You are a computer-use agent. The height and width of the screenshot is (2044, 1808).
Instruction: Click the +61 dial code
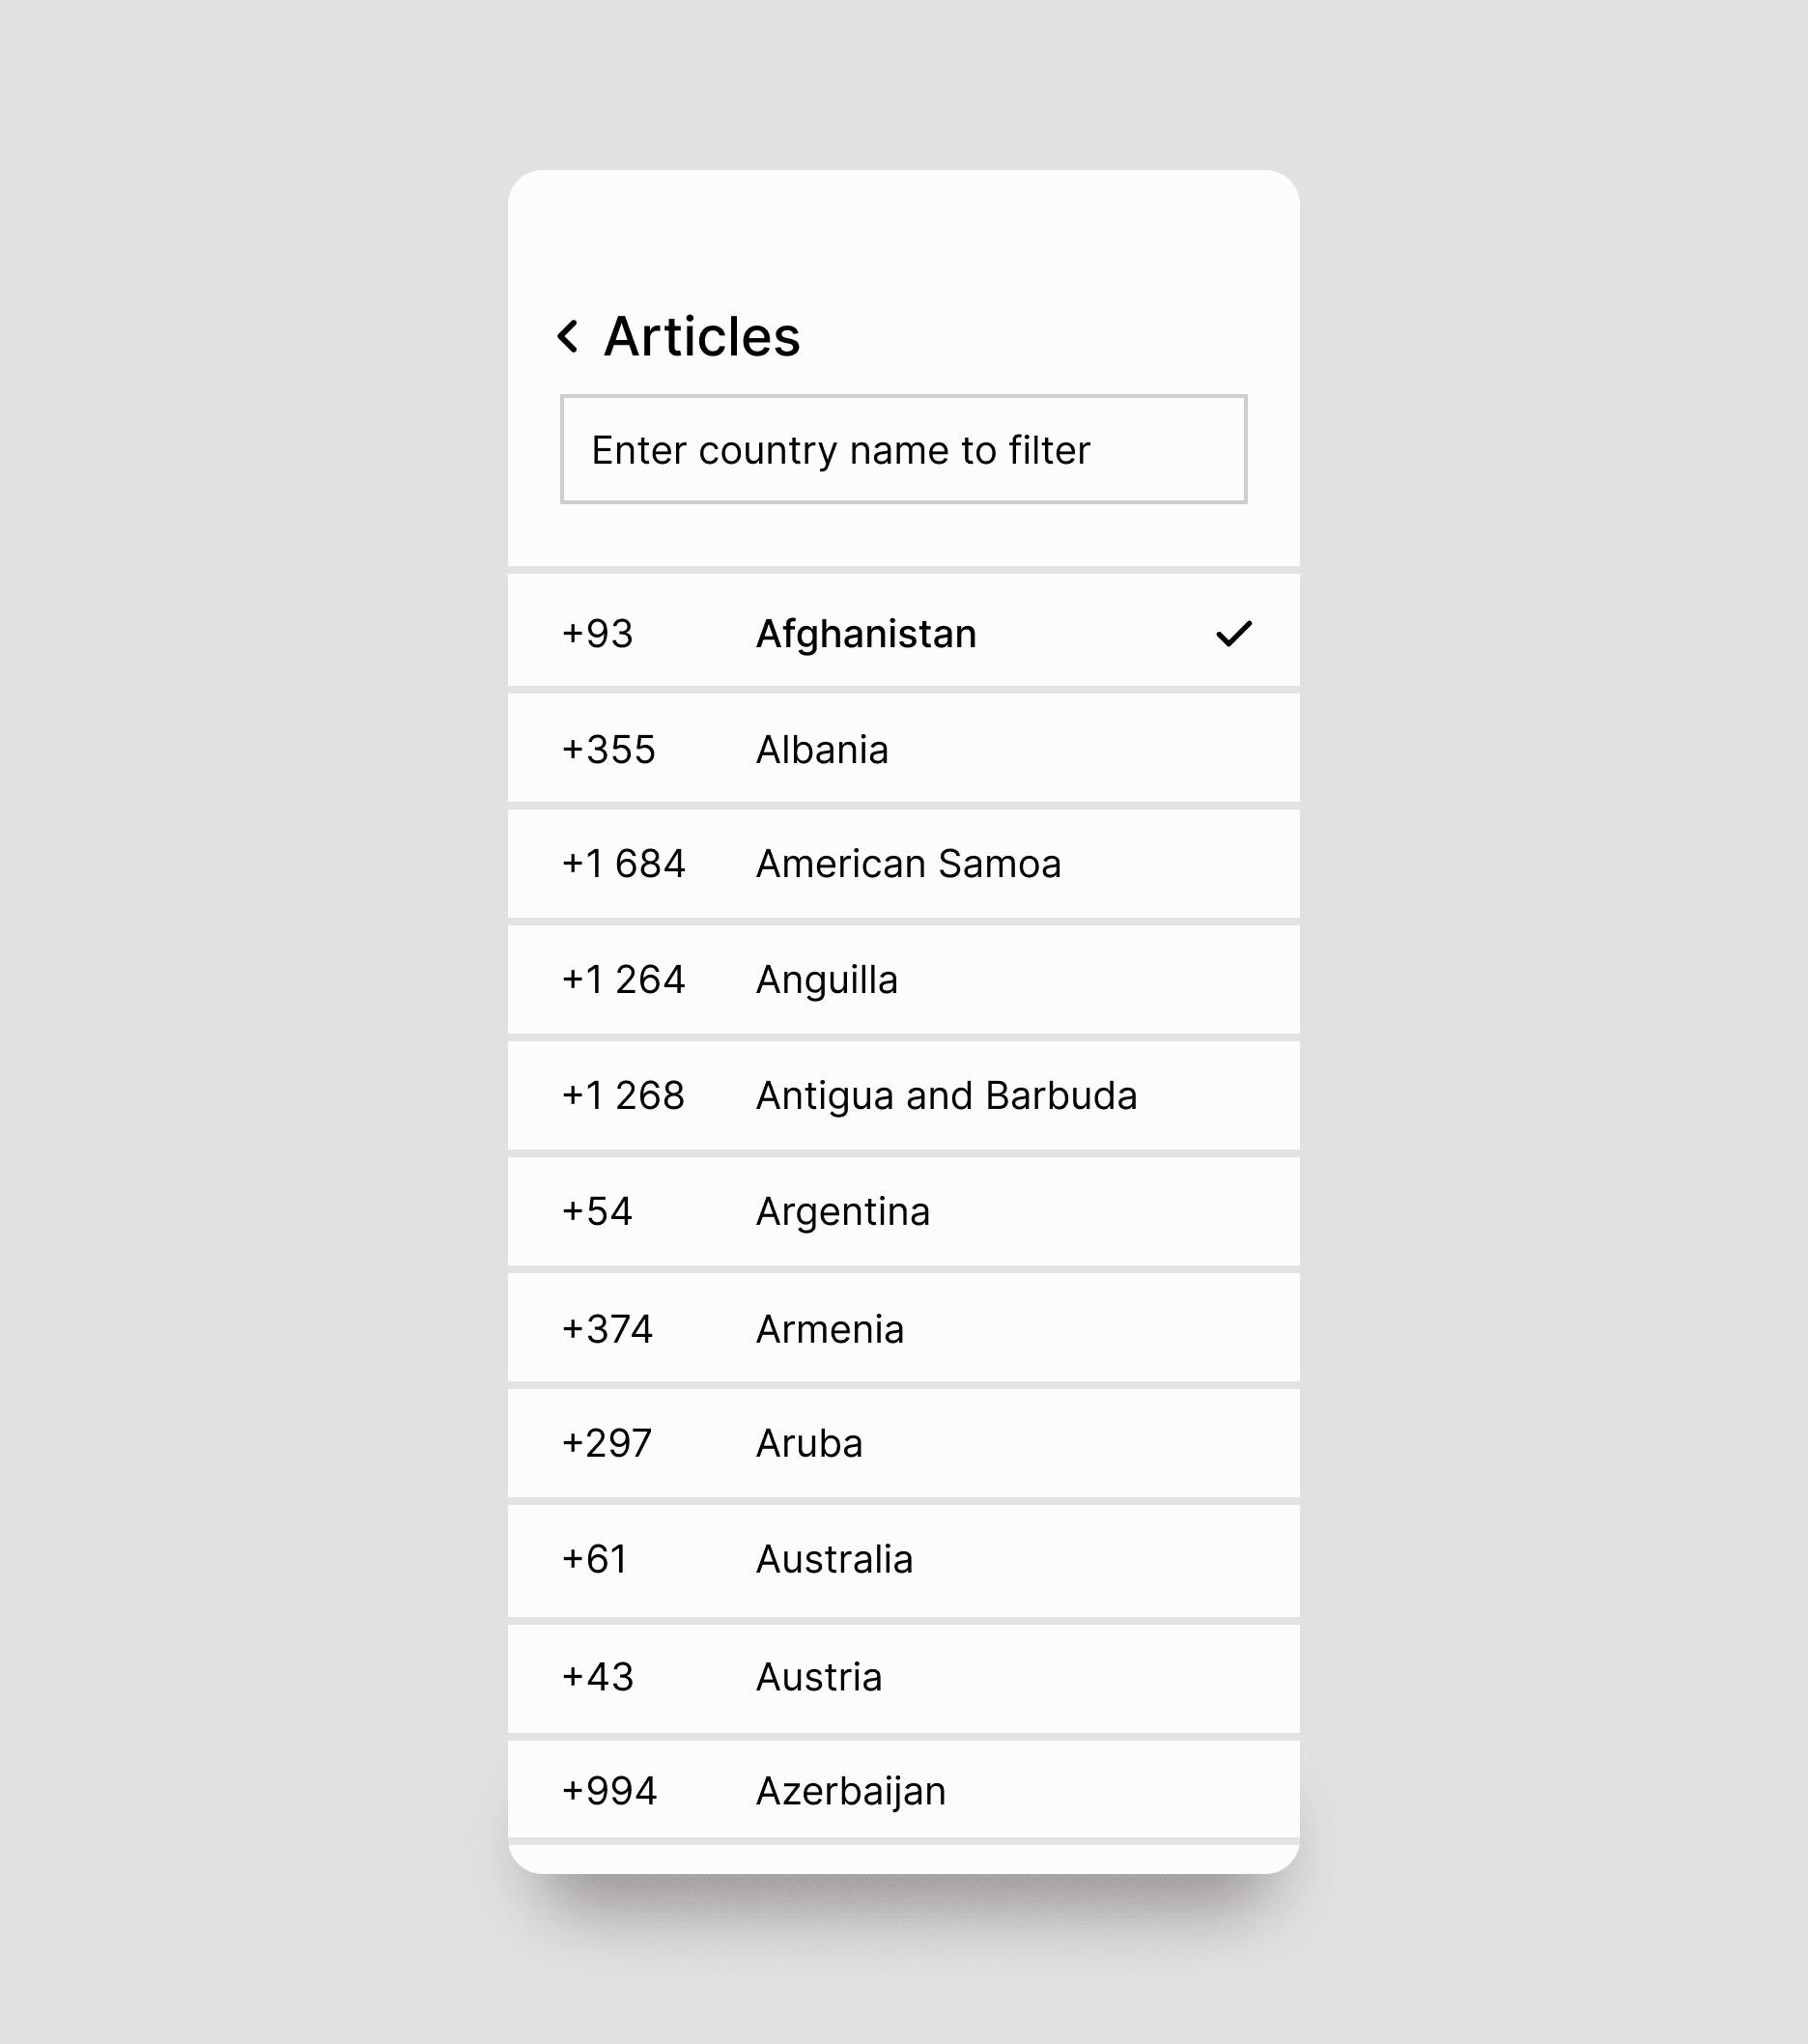coord(595,1560)
